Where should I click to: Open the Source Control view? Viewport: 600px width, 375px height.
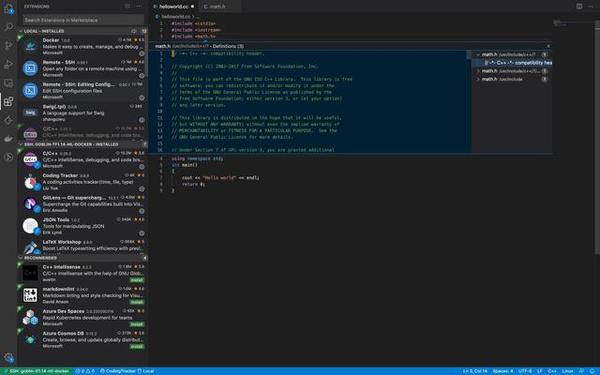(8, 46)
